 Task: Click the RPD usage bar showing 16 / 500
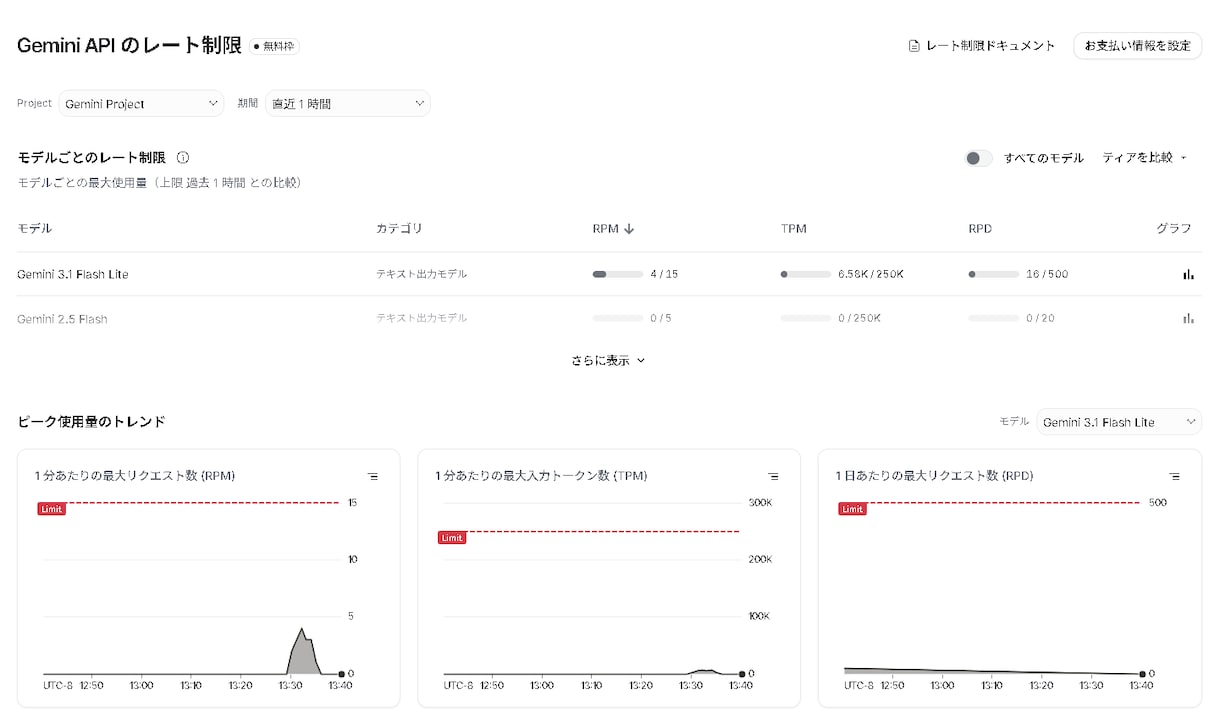pos(994,274)
